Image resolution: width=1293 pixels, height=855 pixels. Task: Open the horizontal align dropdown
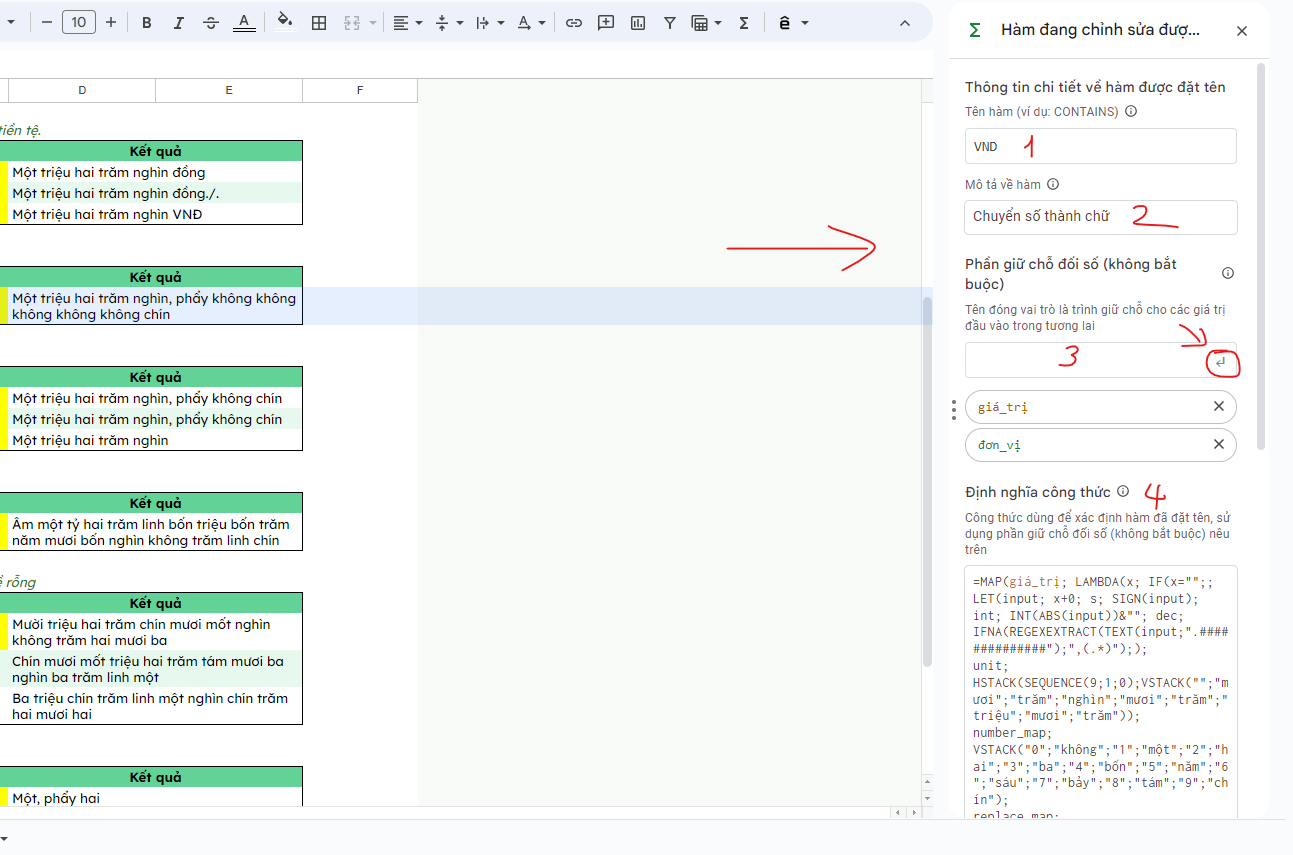(x=407, y=23)
